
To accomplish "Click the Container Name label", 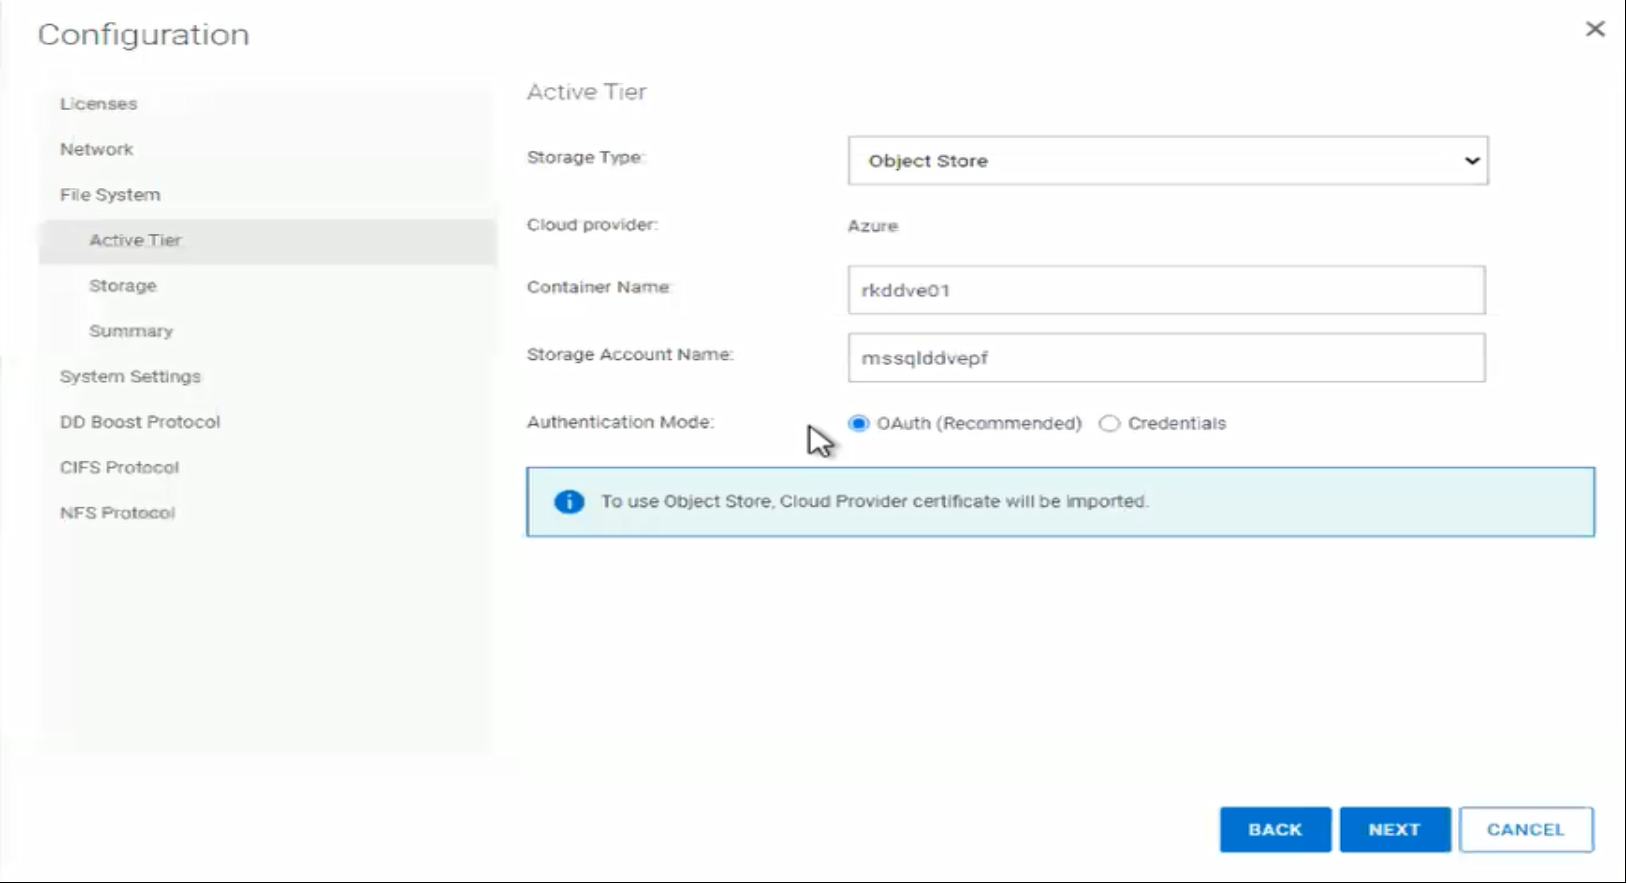I will (599, 287).
